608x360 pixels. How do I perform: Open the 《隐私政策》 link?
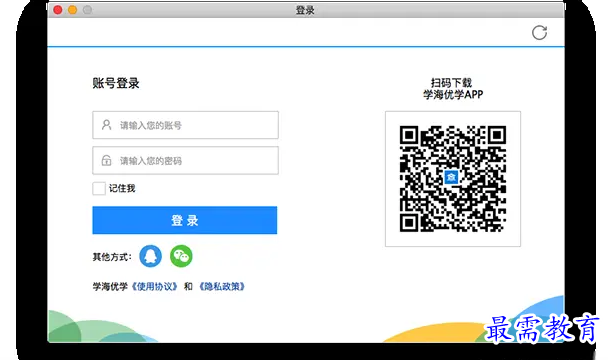coord(221,287)
